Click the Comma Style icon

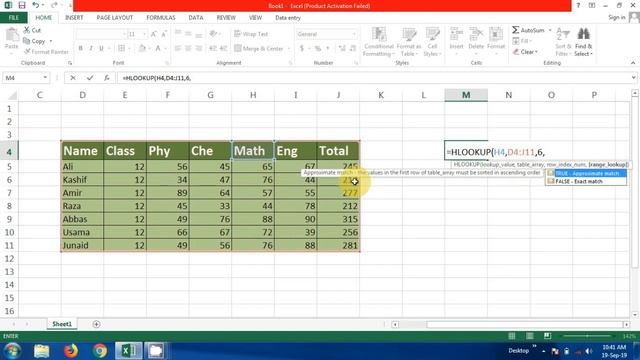point(328,49)
